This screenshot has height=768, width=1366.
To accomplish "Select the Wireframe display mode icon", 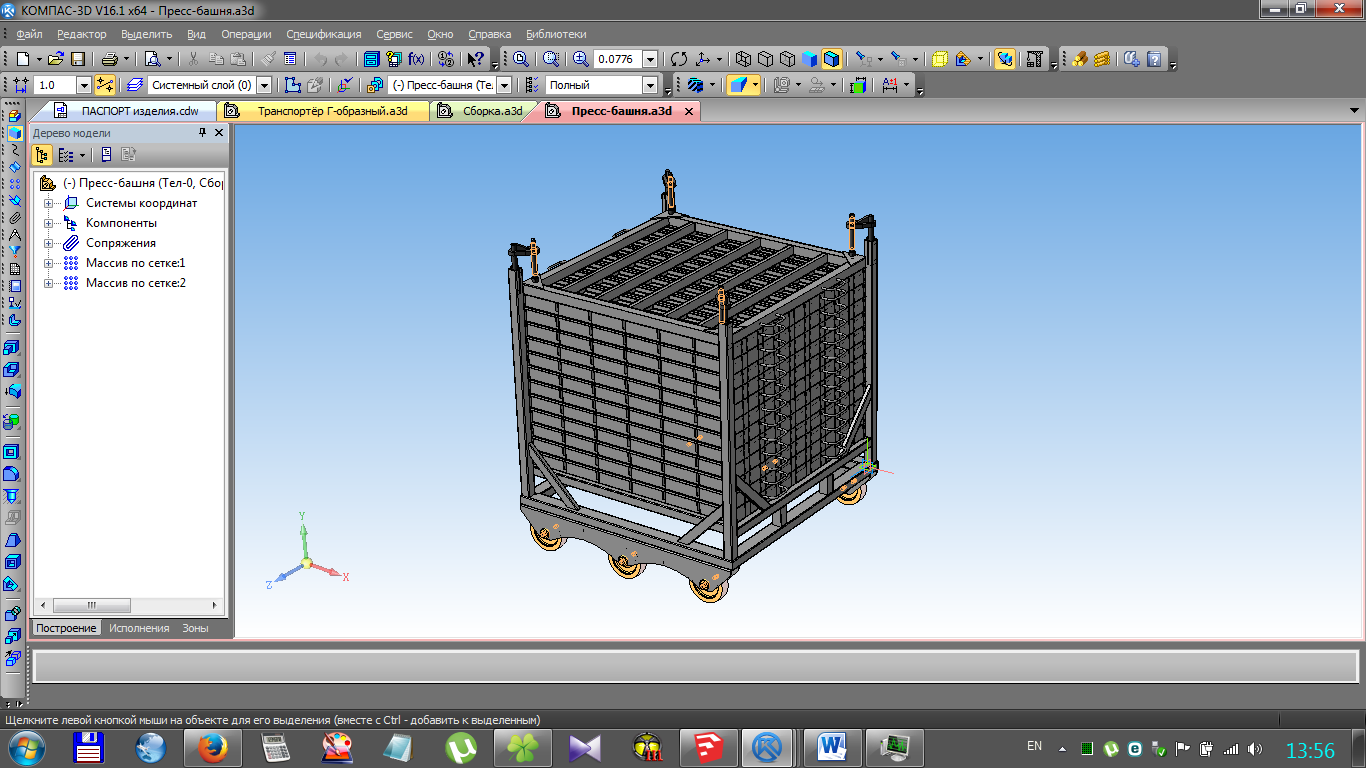I will click(743, 59).
